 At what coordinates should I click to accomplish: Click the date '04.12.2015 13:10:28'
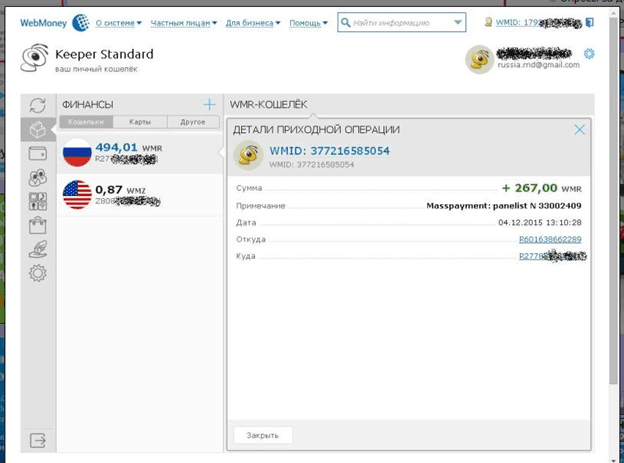coord(540,223)
